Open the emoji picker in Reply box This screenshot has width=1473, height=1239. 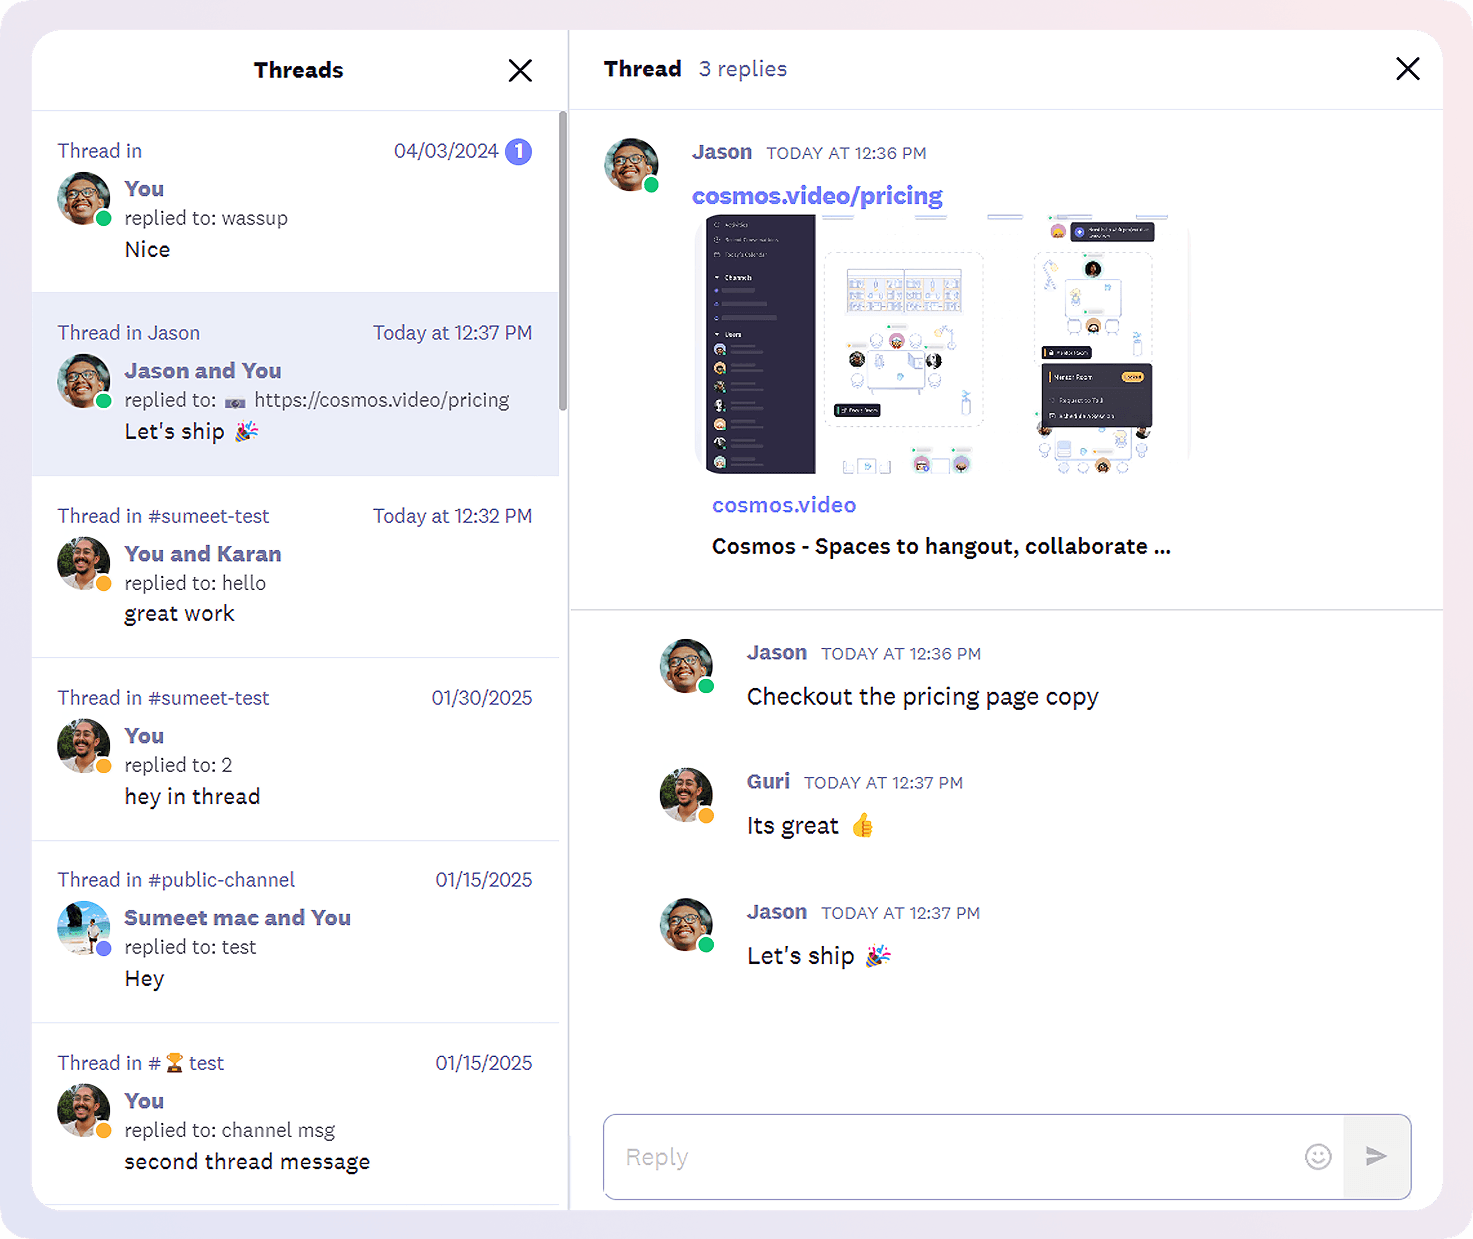click(x=1318, y=1157)
